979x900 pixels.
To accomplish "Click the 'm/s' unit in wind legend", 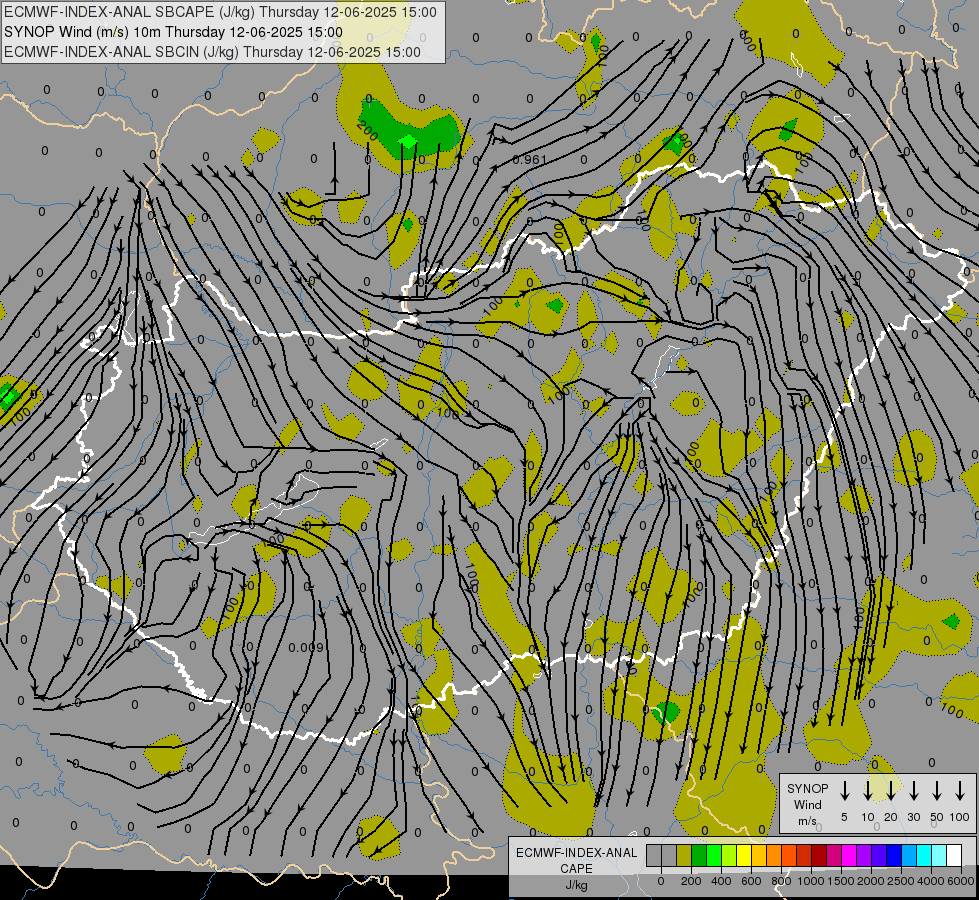I will [807, 821].
